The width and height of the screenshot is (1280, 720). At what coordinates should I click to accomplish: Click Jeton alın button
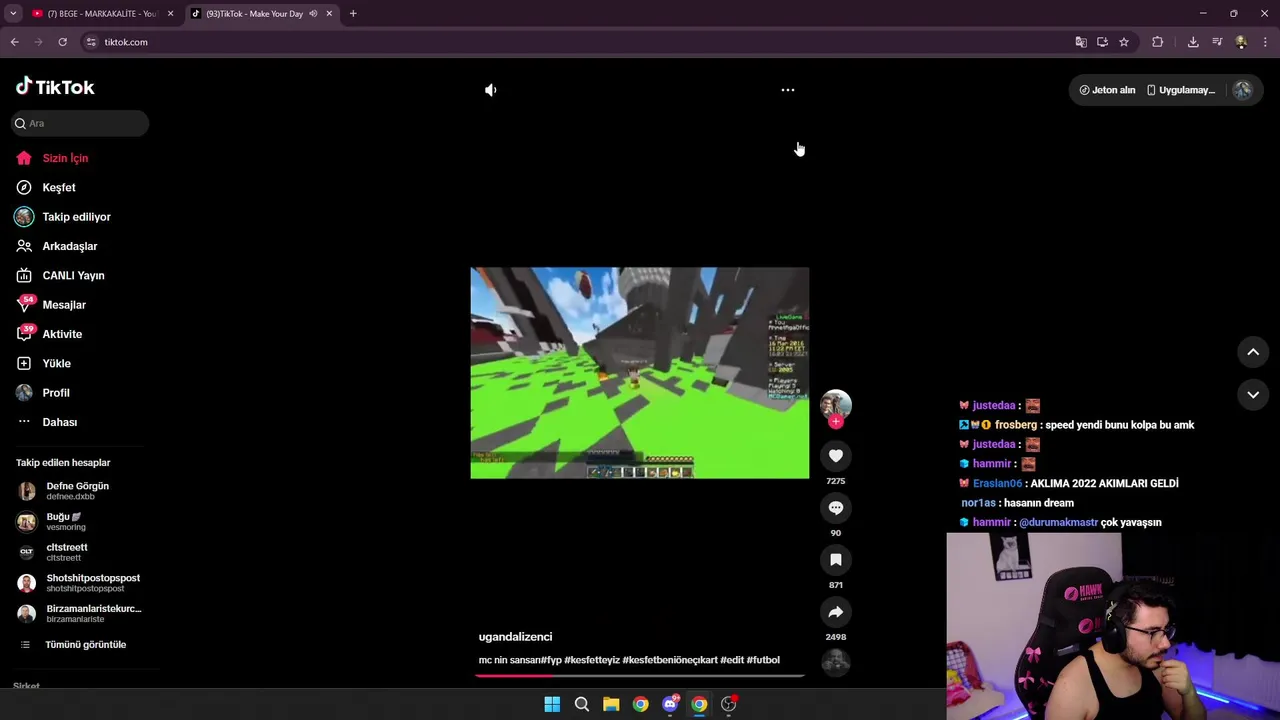(x=1107, y=90)
